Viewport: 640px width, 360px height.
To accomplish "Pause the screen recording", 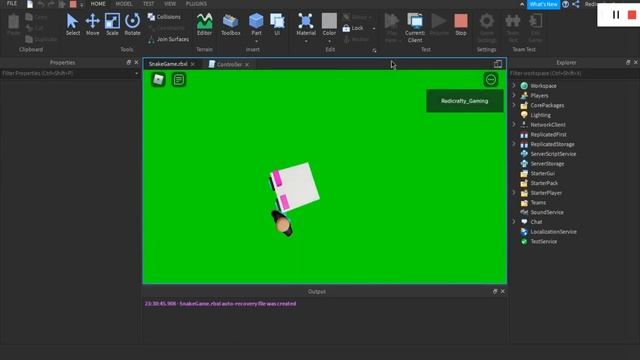I will (616, 15).
